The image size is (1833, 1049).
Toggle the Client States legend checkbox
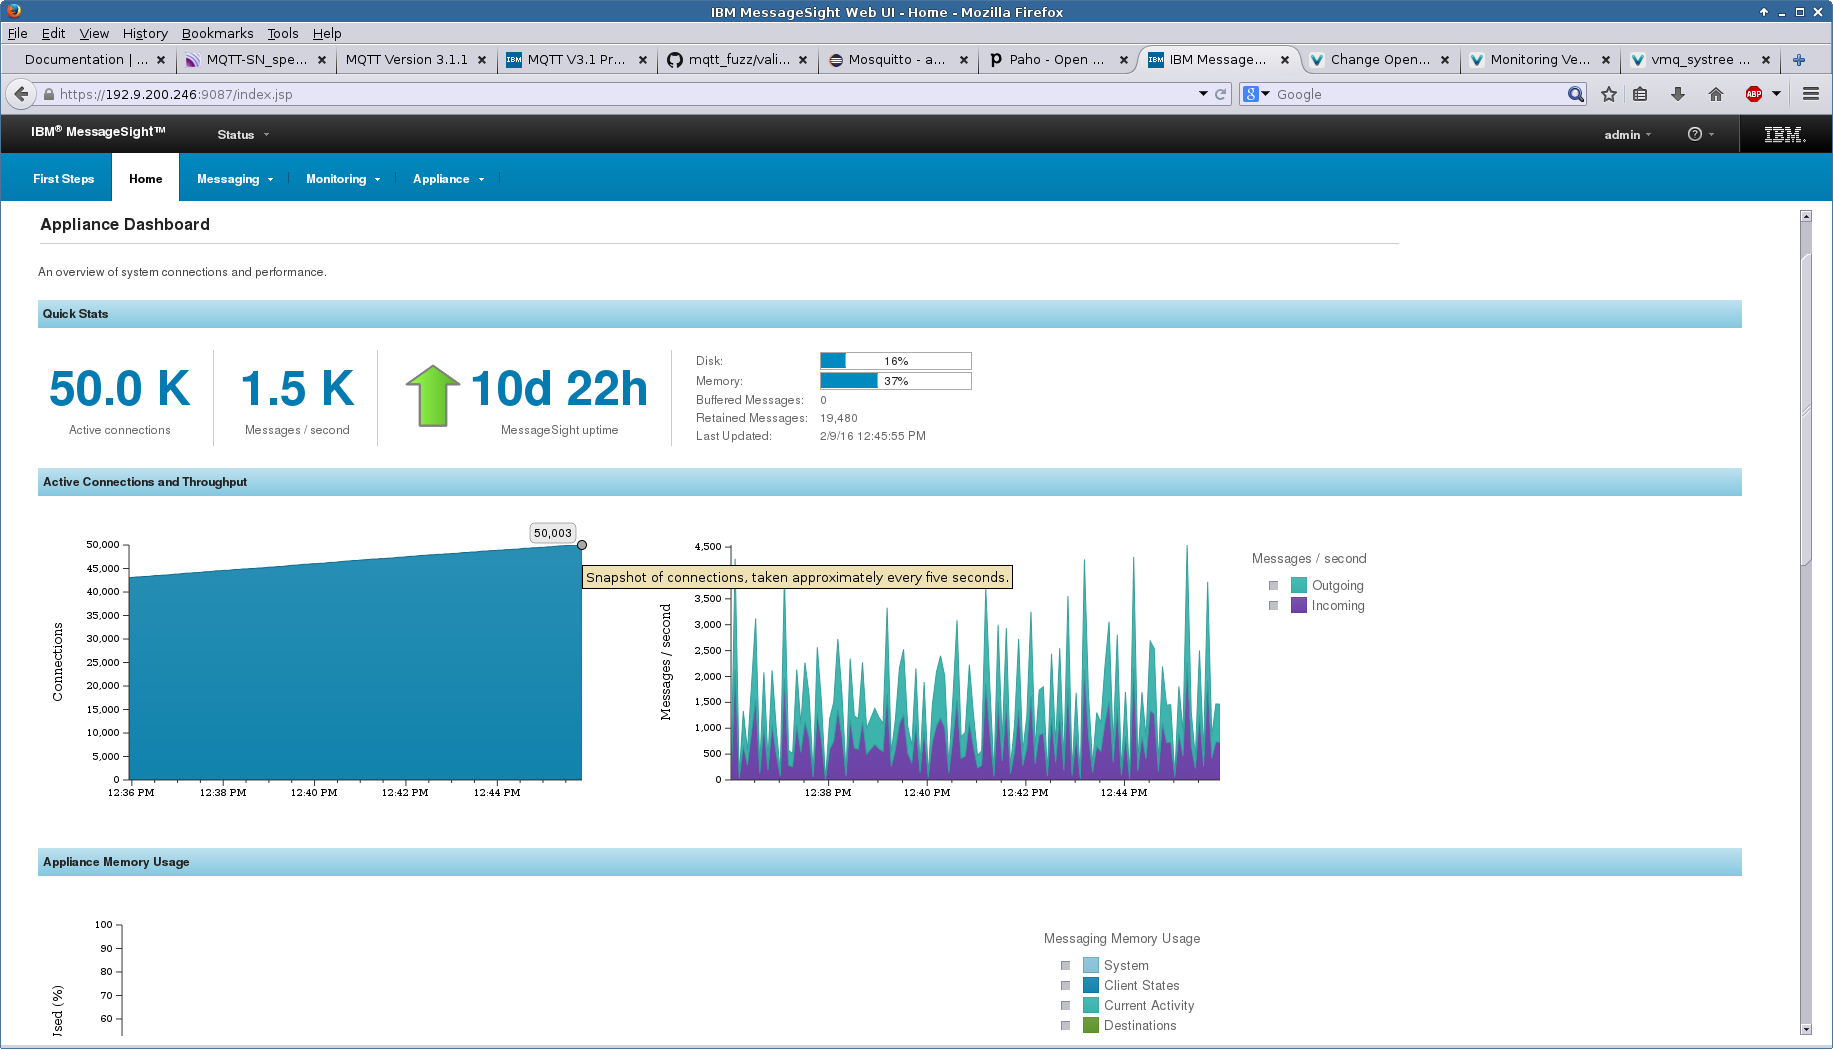[1065, 985]
